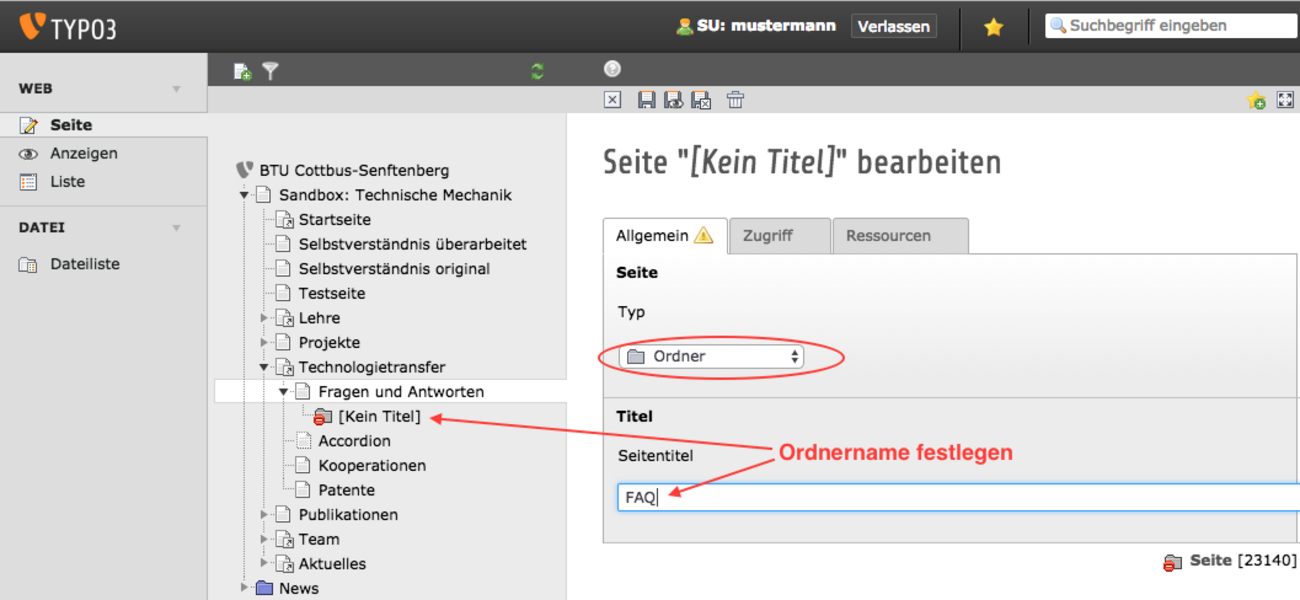Click save and close icon
This screenshot has height=600, width=1300.
tap(702, 100)
